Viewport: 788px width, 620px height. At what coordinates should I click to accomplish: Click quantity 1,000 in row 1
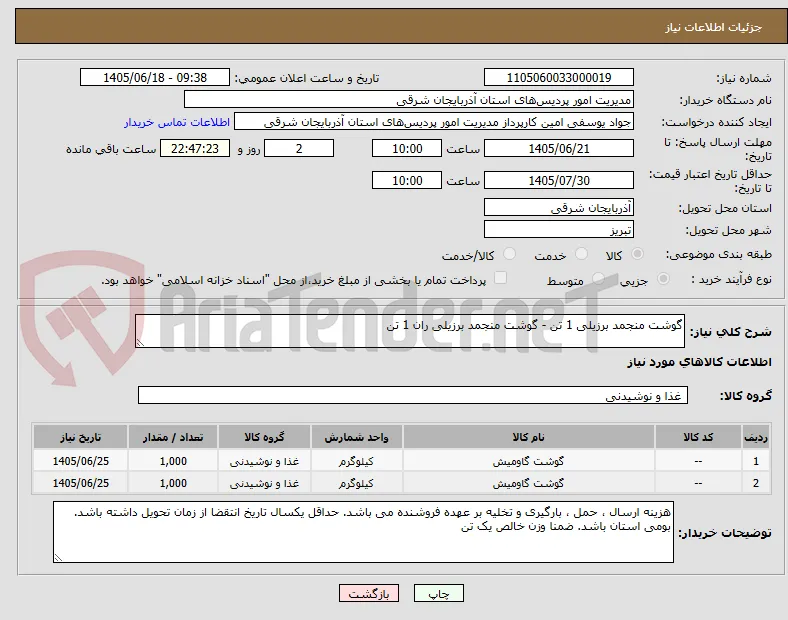click(173, 461)
